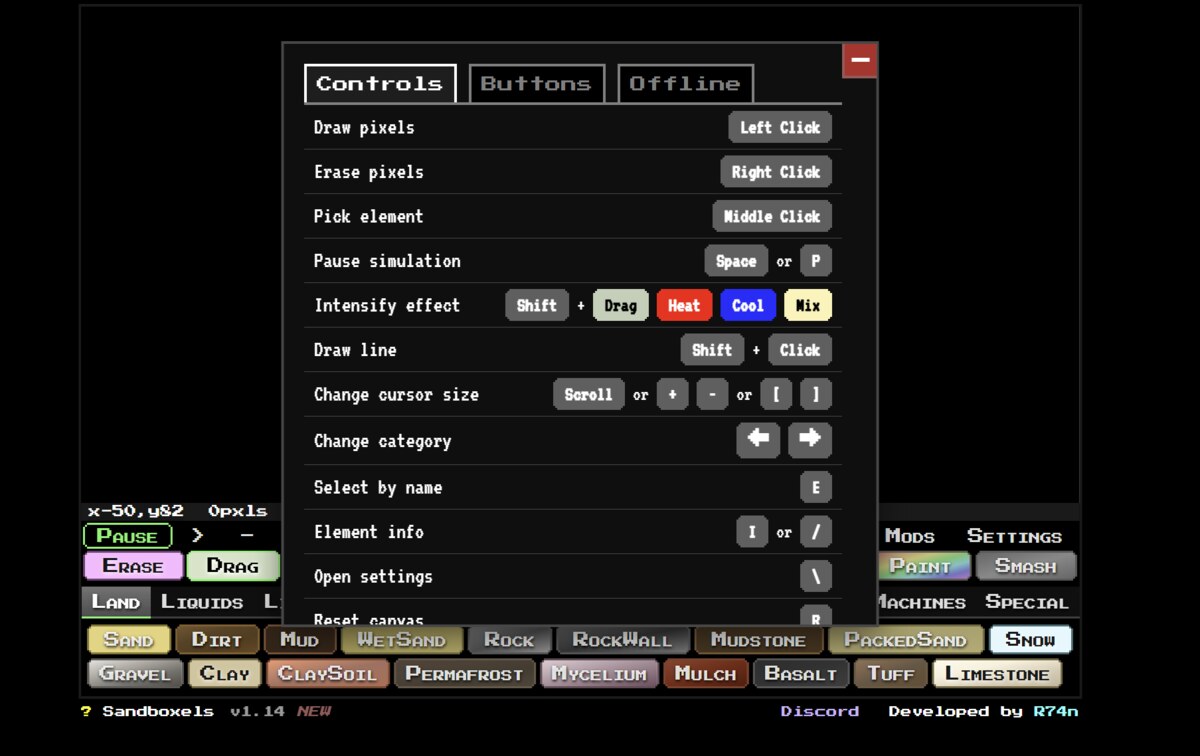This screenshot has height=756, width=1200.
Task: Select the ClaySoil element
Action: pyautogui.click(x=327, y=674)
